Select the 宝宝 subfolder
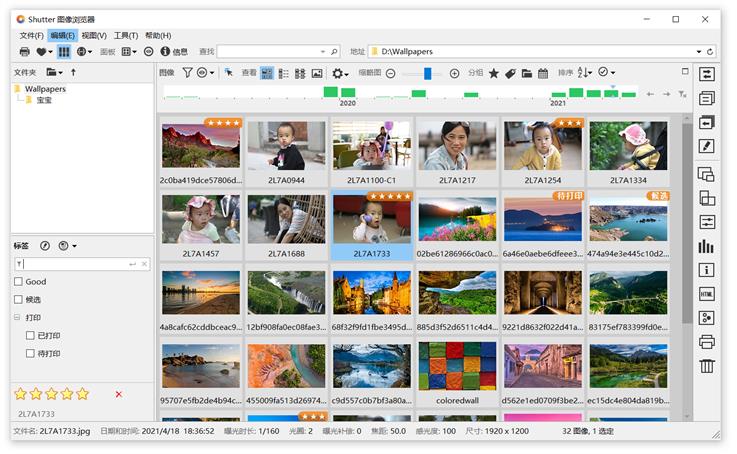Image resolution: width=737 pixels, height=454 pixels. [44, 100]
